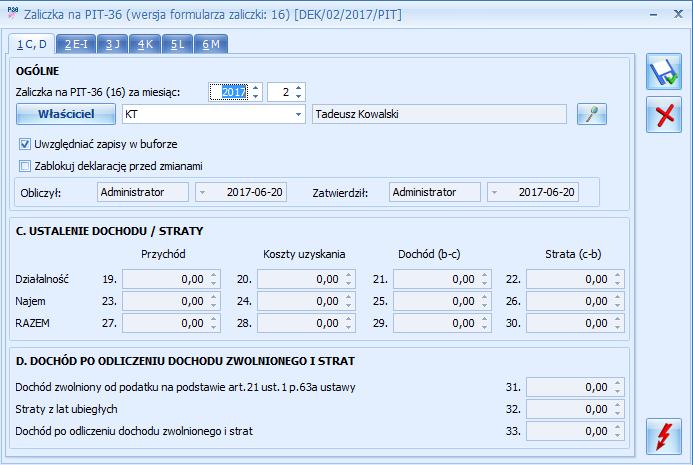Screen dimensions: 693x465
Task: Click the Obliczył Administrator field
Action: click(x=143, y=192)
